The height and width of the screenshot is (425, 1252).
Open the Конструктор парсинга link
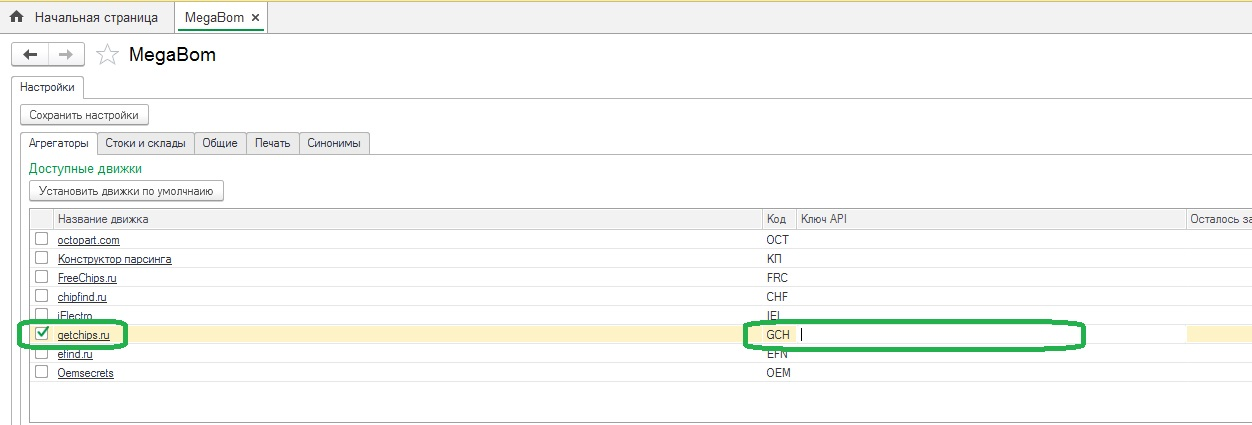(114, 259)
